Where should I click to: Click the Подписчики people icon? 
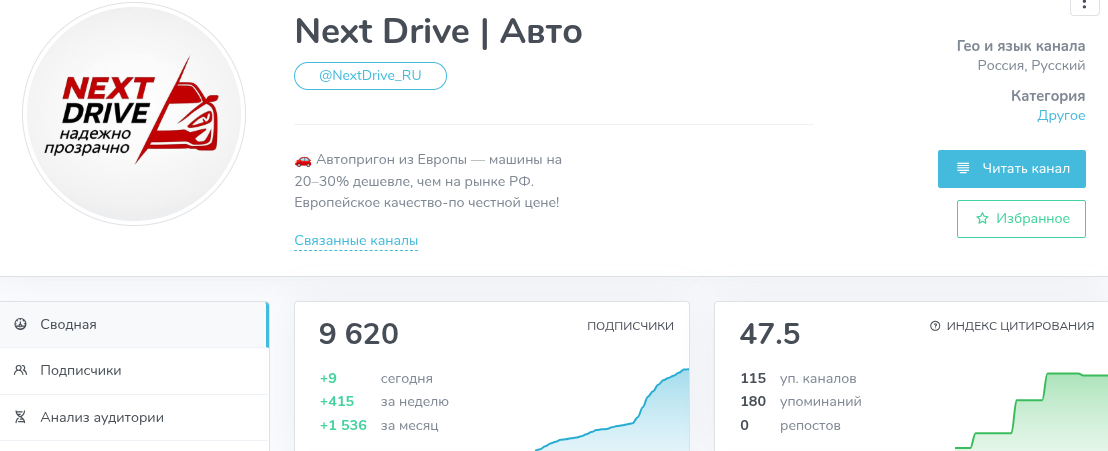[x=20, y=370]
